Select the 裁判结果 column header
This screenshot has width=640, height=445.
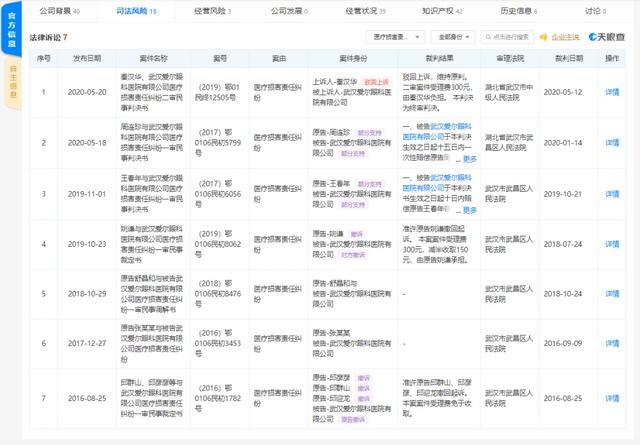440,58
